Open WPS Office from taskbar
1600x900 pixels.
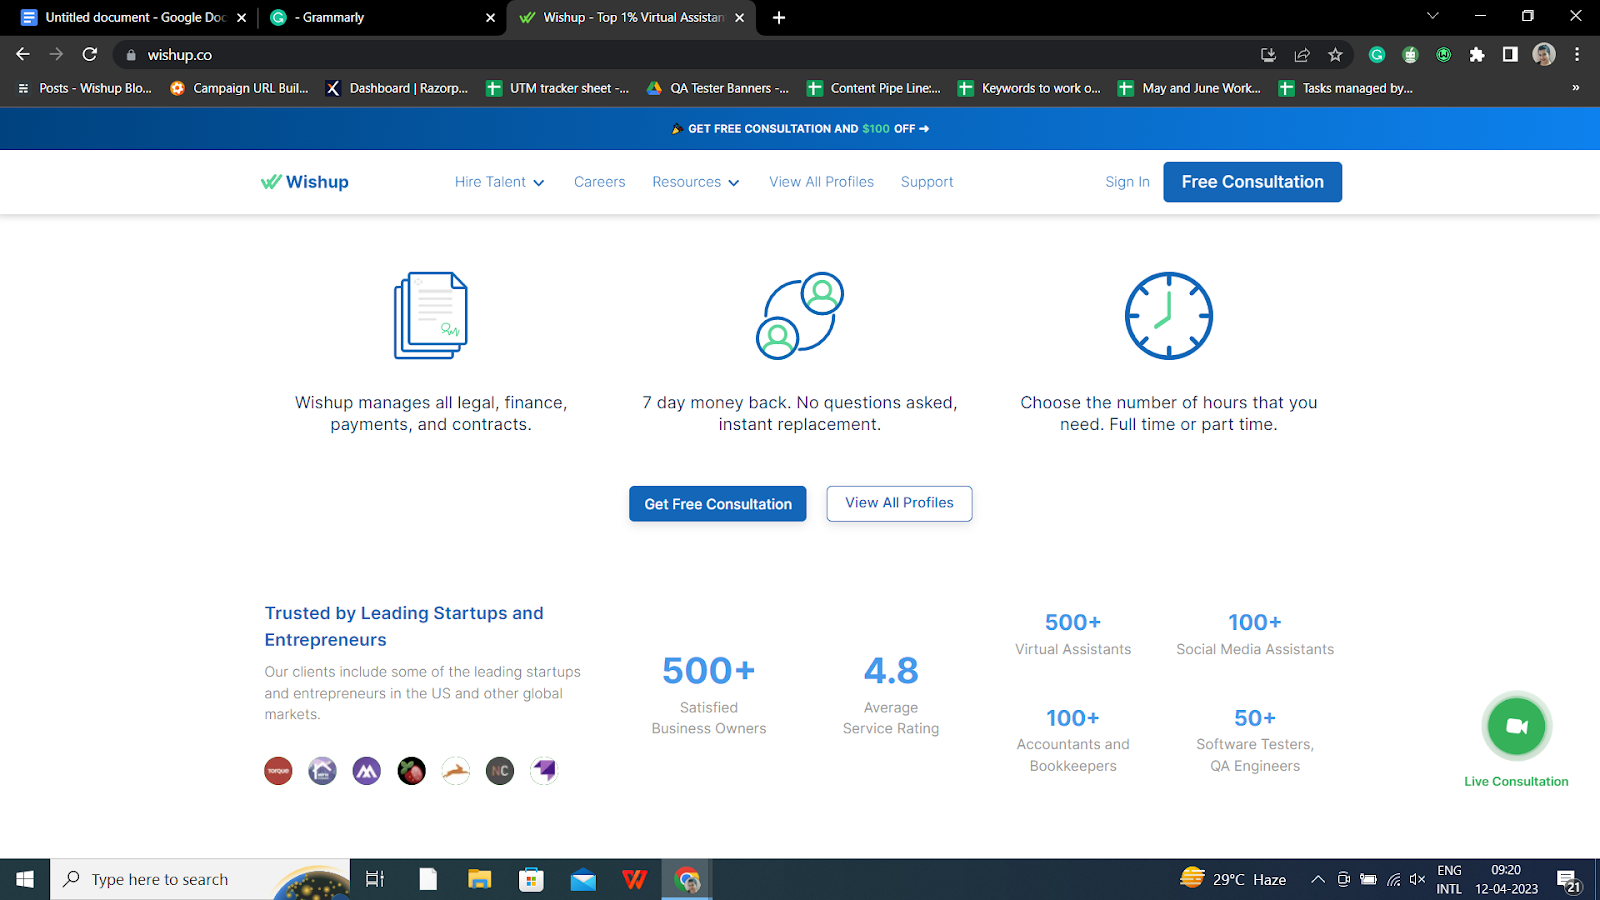(634, 879)
